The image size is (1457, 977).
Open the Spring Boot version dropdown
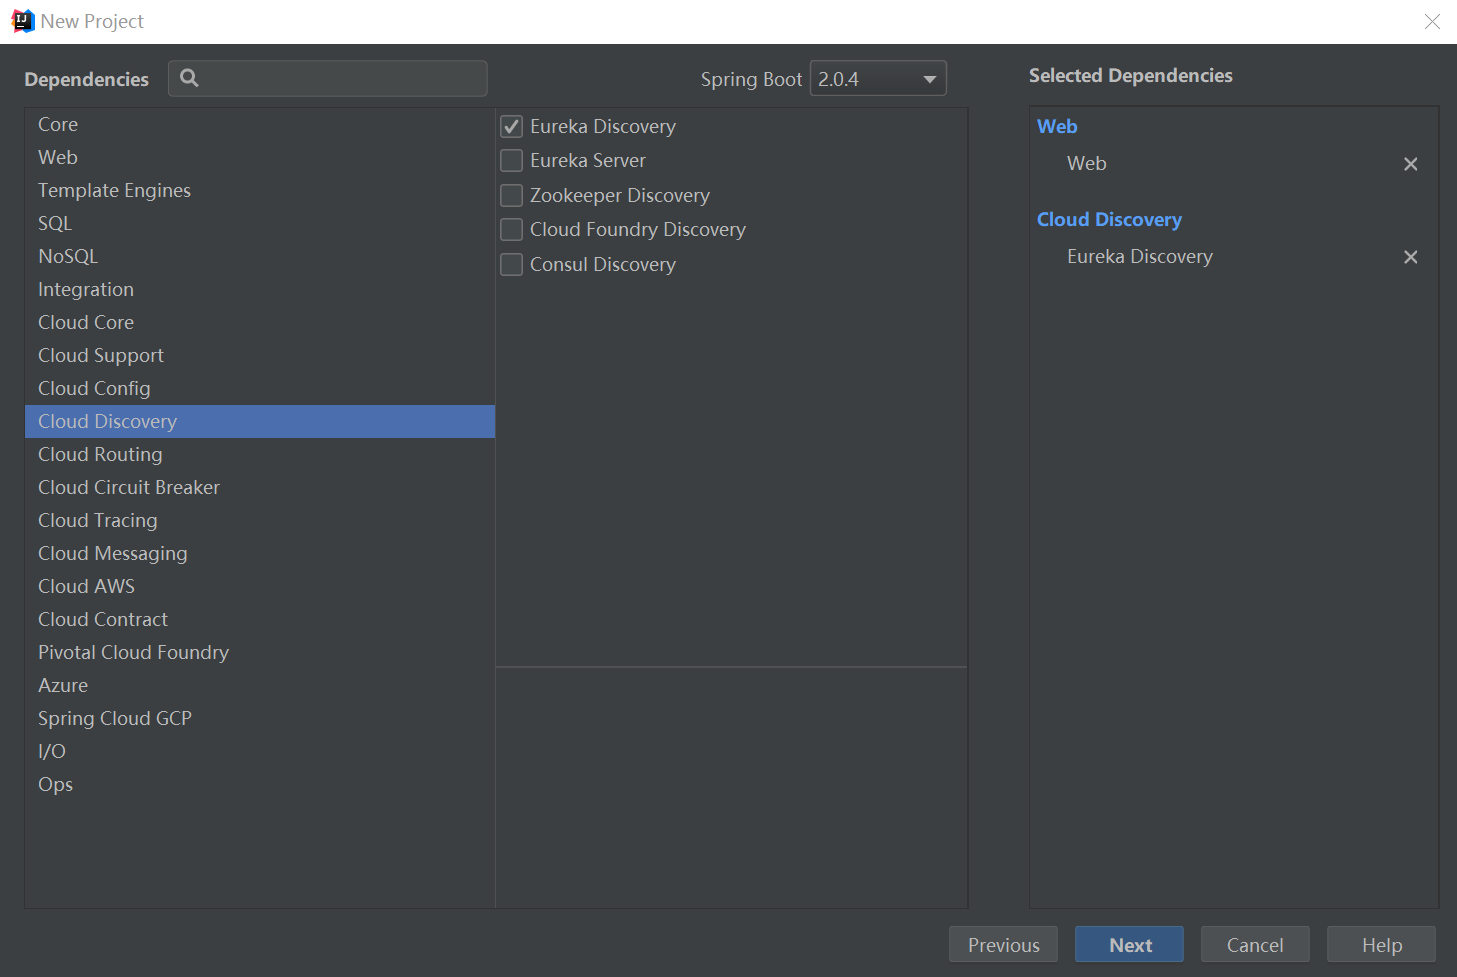point(878,79)
